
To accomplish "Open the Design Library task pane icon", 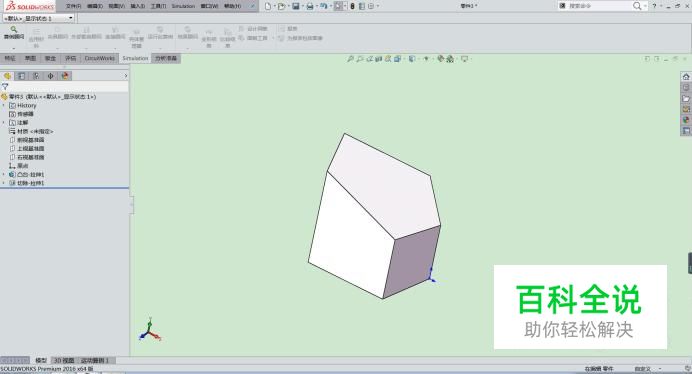I will (x=686, y=87).
